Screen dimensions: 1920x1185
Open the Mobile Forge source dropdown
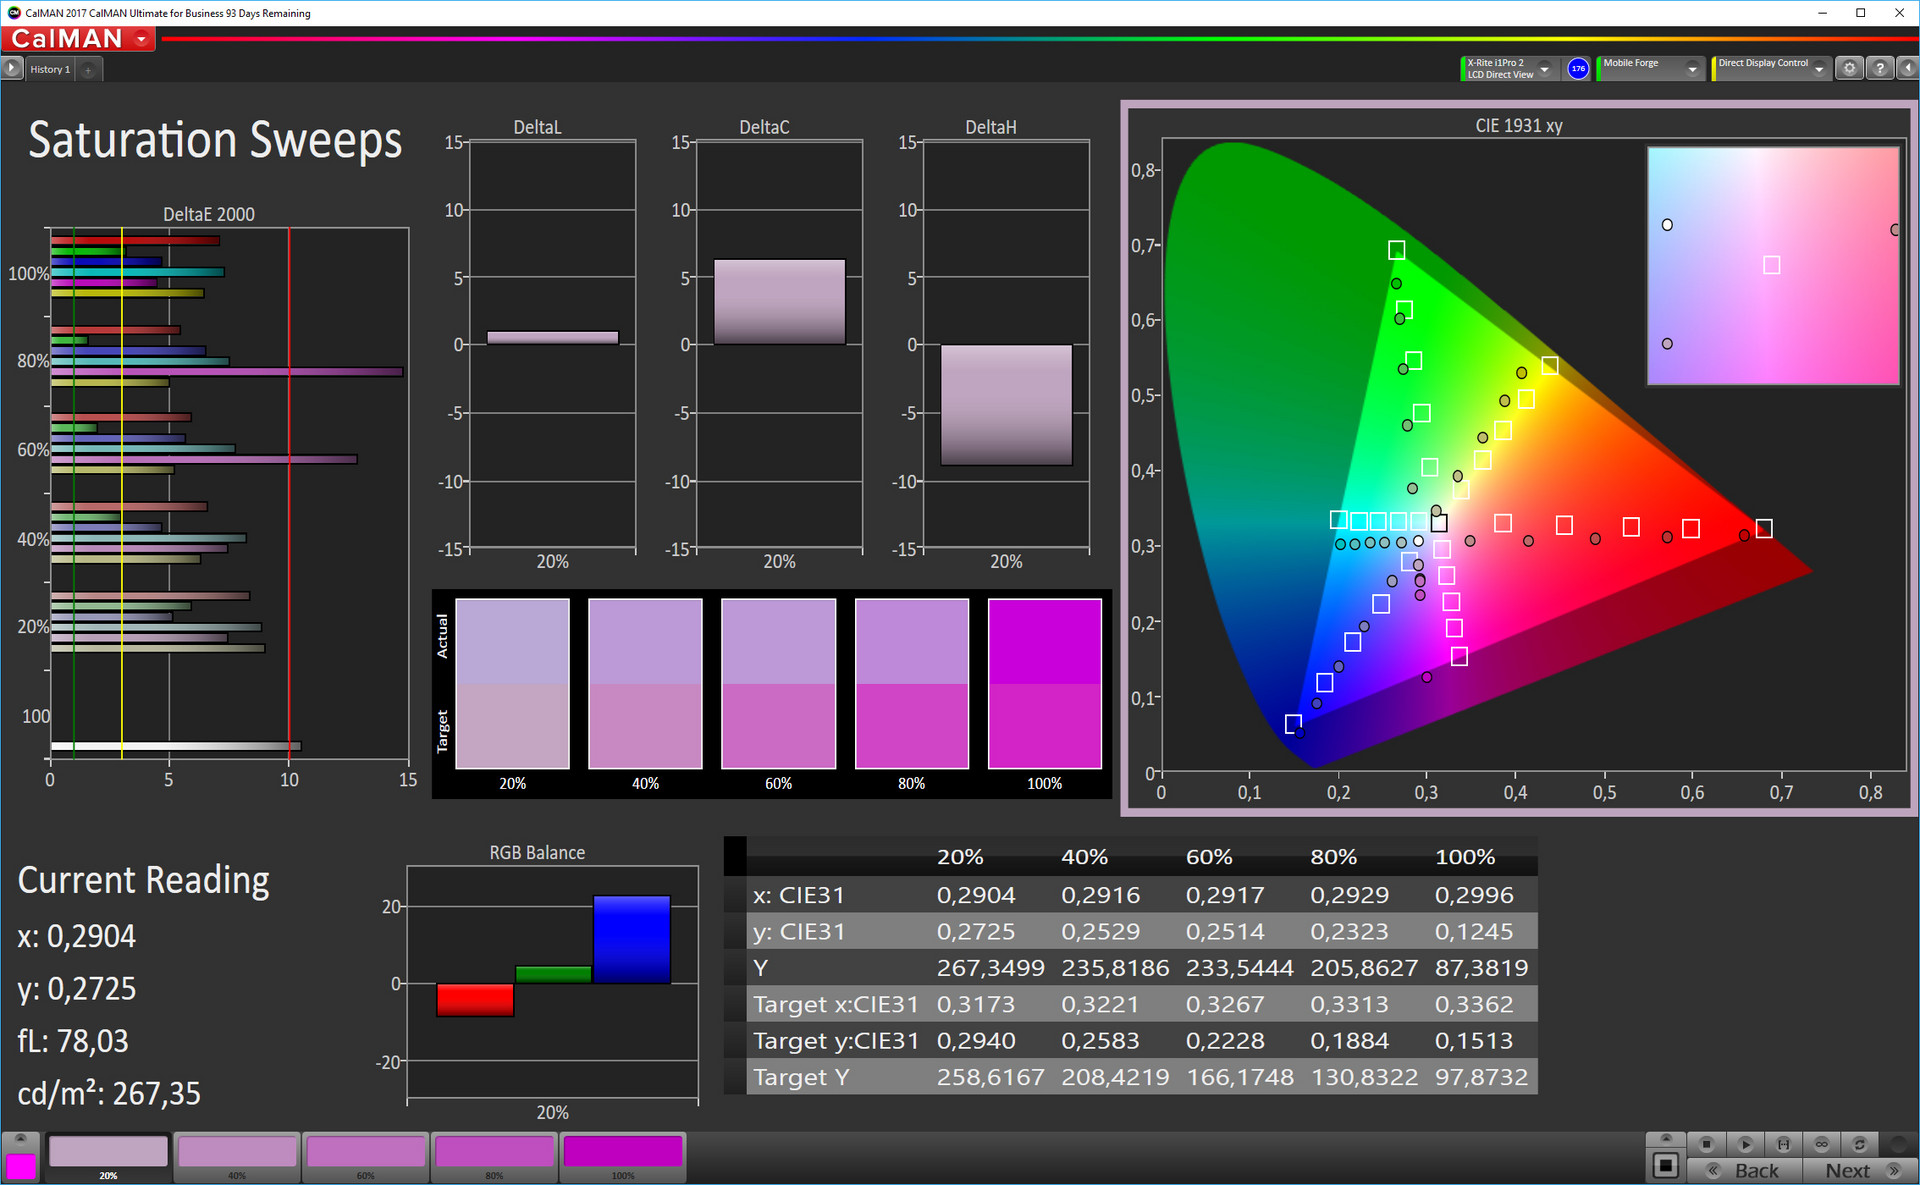1692,69
